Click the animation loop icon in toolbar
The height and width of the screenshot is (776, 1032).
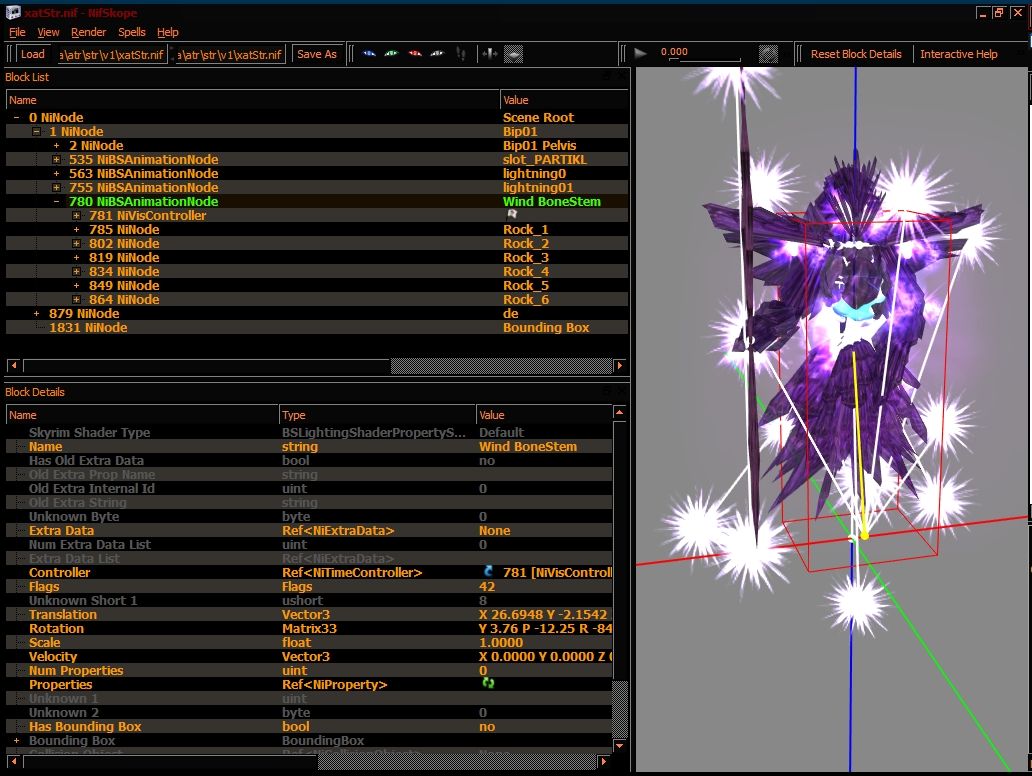(x=768, y=54)
